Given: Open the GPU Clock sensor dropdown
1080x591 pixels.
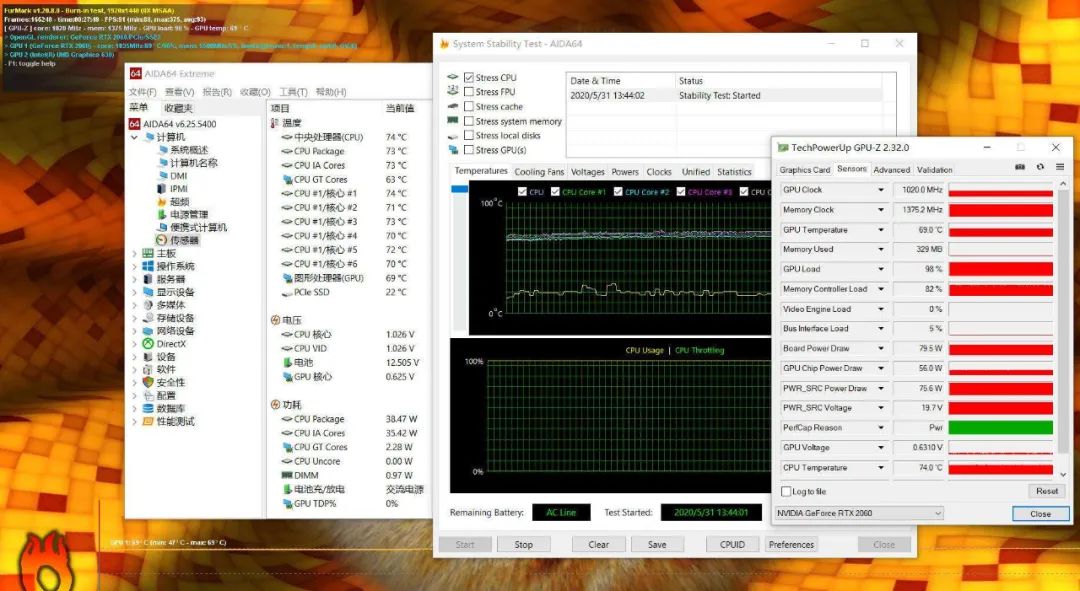Looking at the screenshot, I should click(880, 189).
